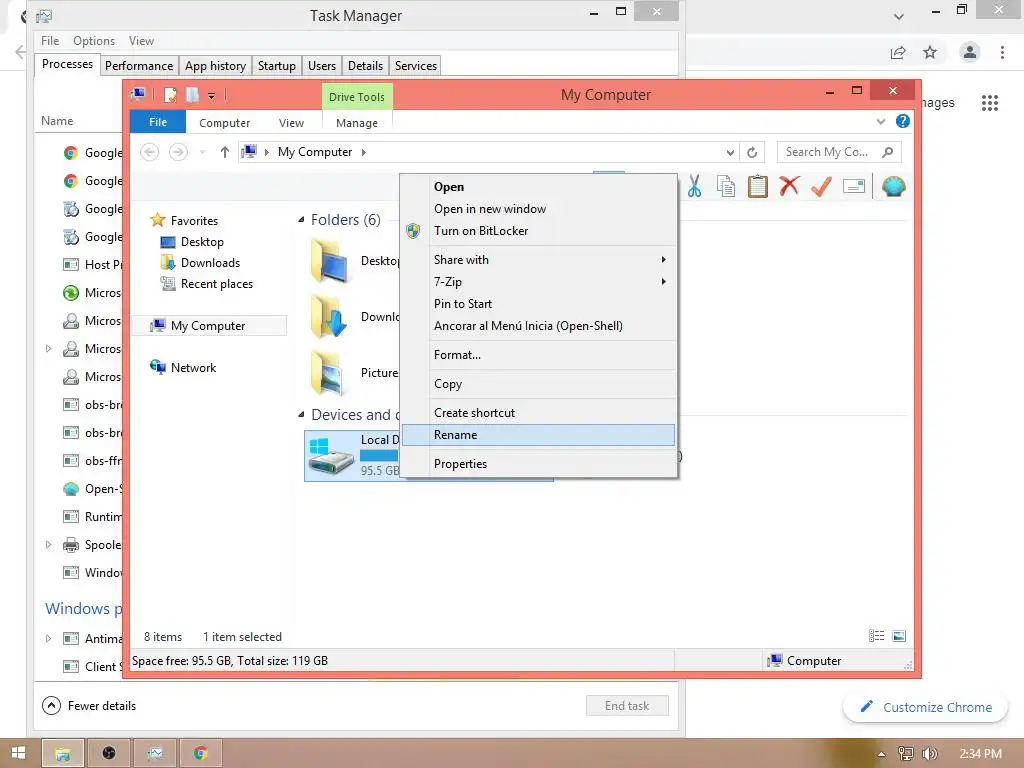Choose Properties from context menu
The width and height of the screenshot is (1024, 768).
538,464
